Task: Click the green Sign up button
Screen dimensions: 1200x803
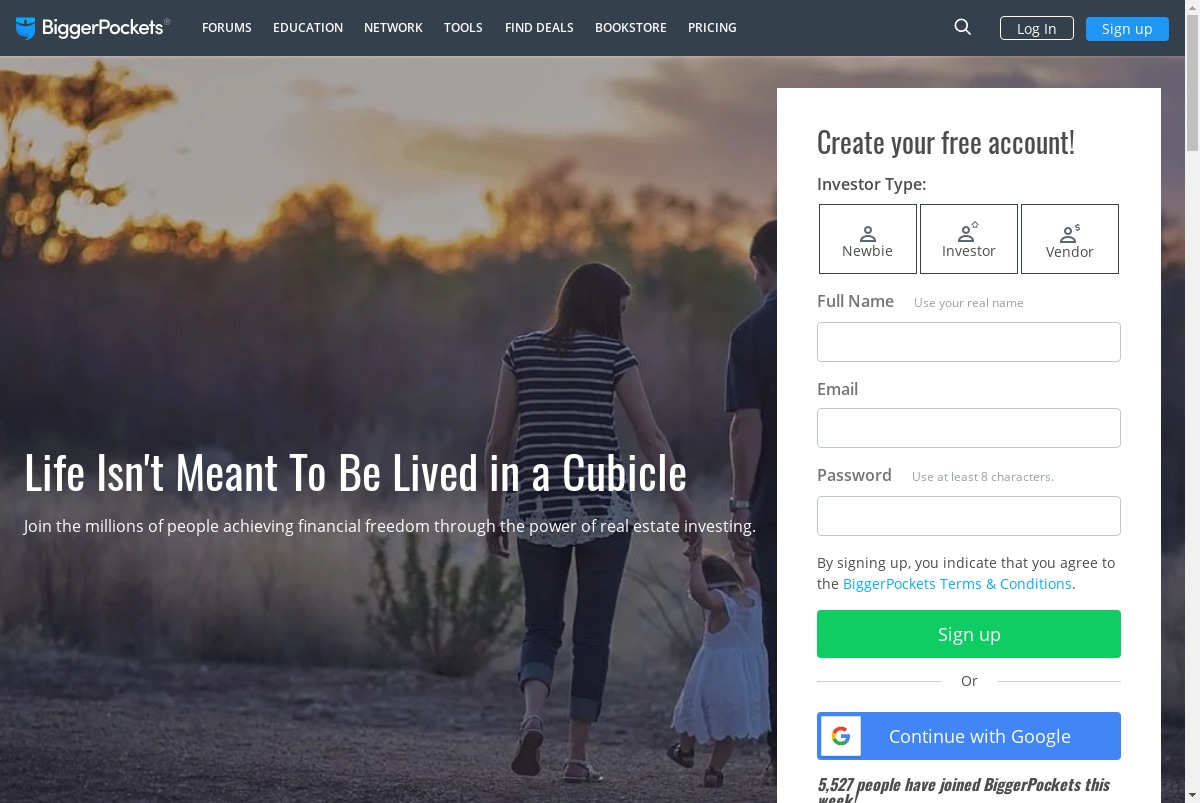Action: click(x=969, y=634)
